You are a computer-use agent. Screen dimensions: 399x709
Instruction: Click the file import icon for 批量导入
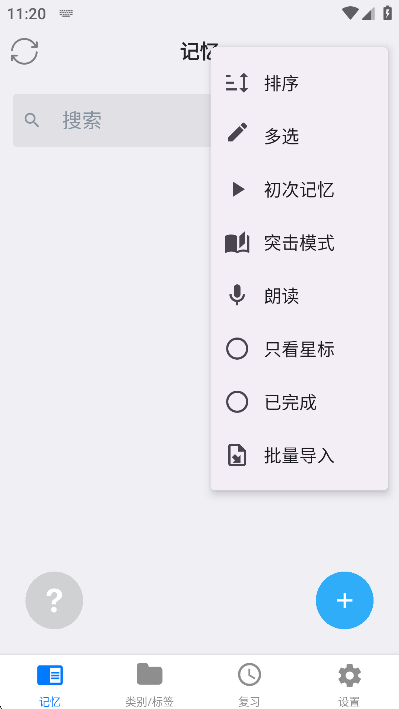(237, 455)
